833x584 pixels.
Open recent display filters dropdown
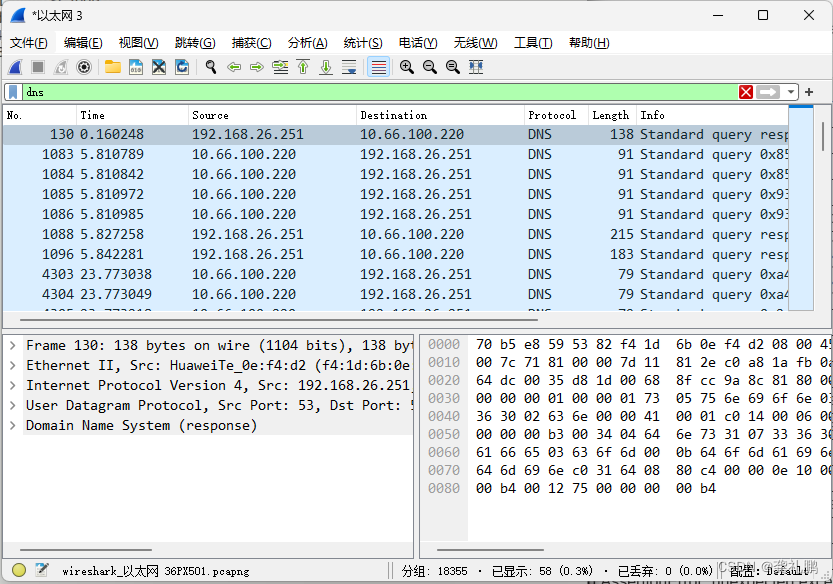click(x=790, y=92)
